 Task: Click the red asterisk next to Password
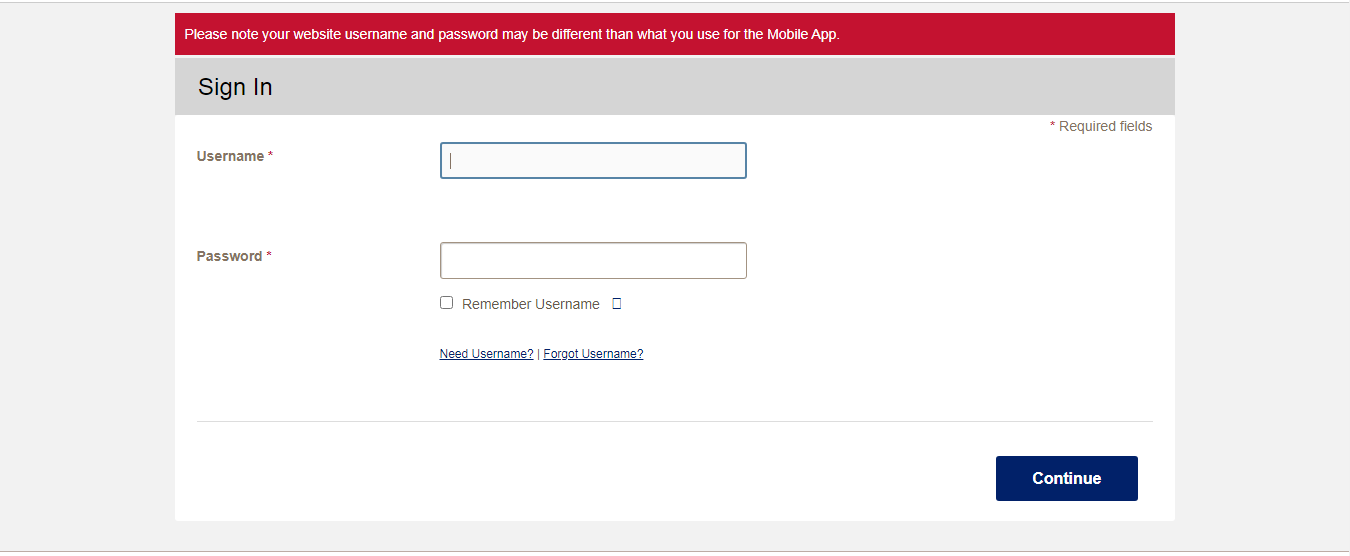coord(269,256)
